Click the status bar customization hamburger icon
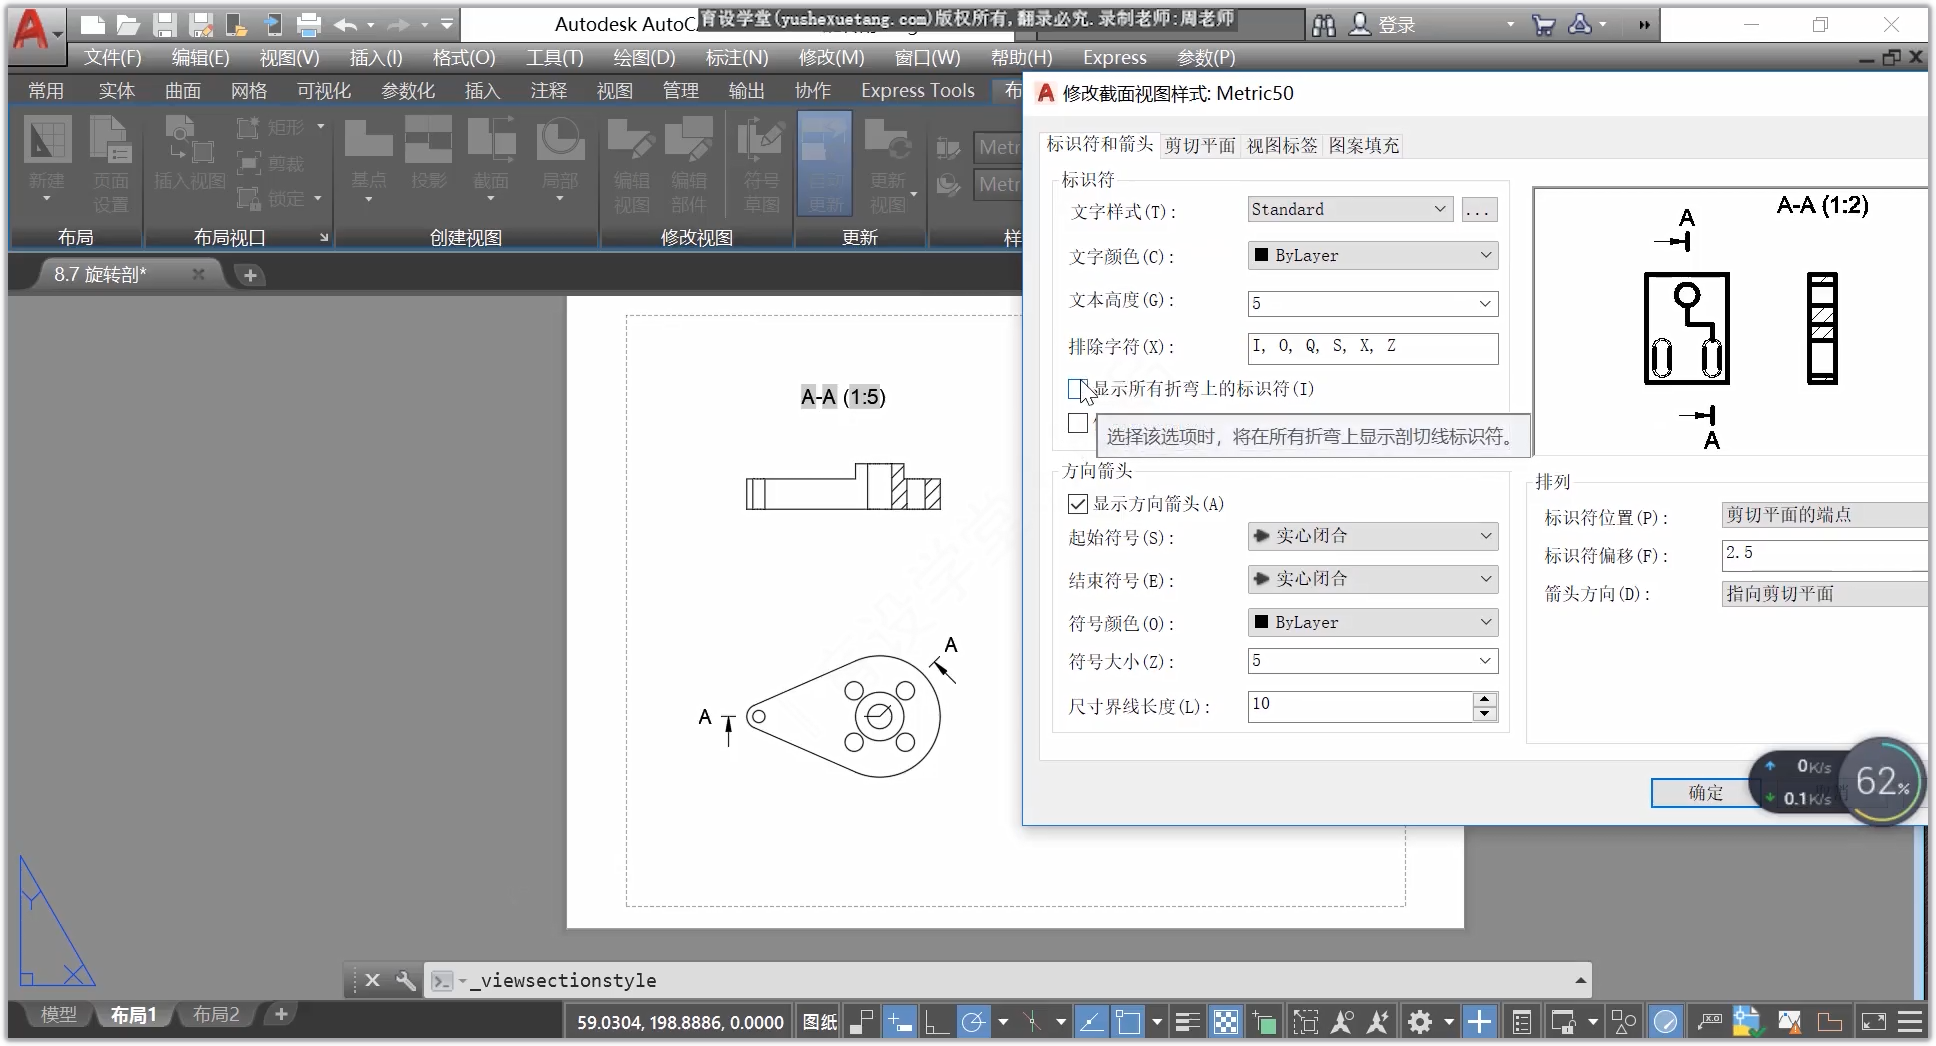 (x=1910, y=1022)
